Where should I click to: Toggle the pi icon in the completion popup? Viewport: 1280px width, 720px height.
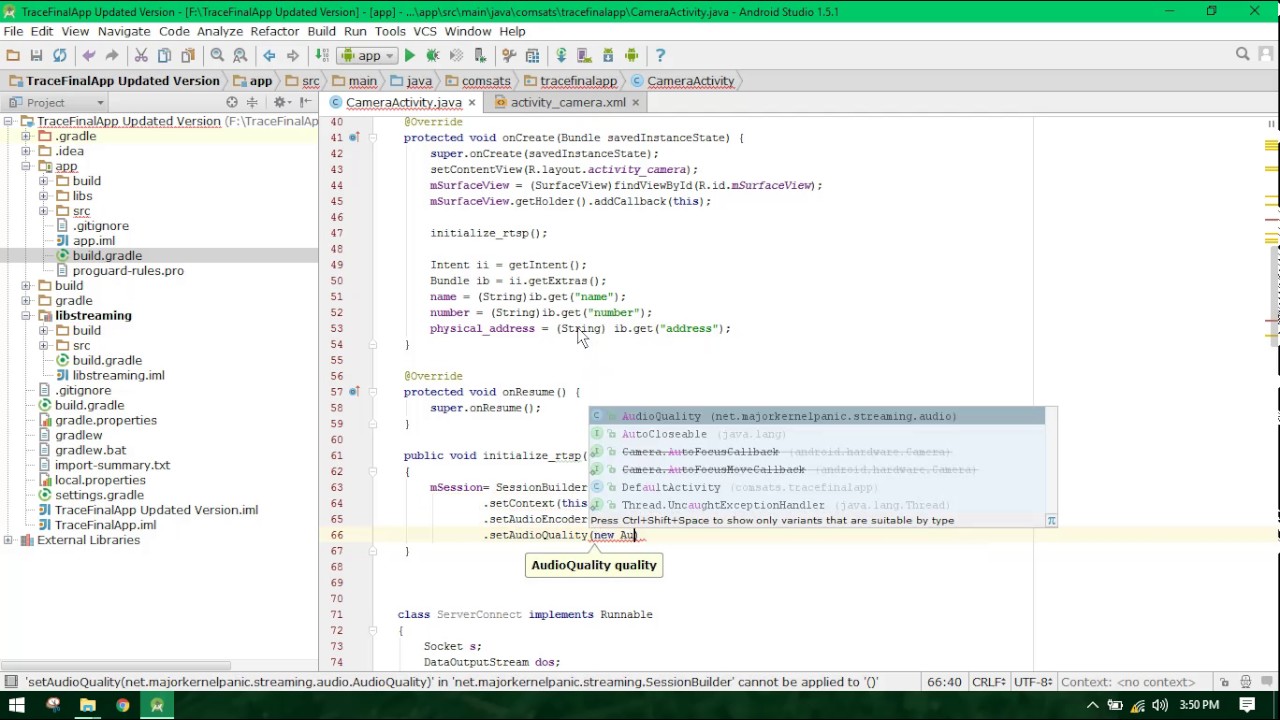(1051, 521)
